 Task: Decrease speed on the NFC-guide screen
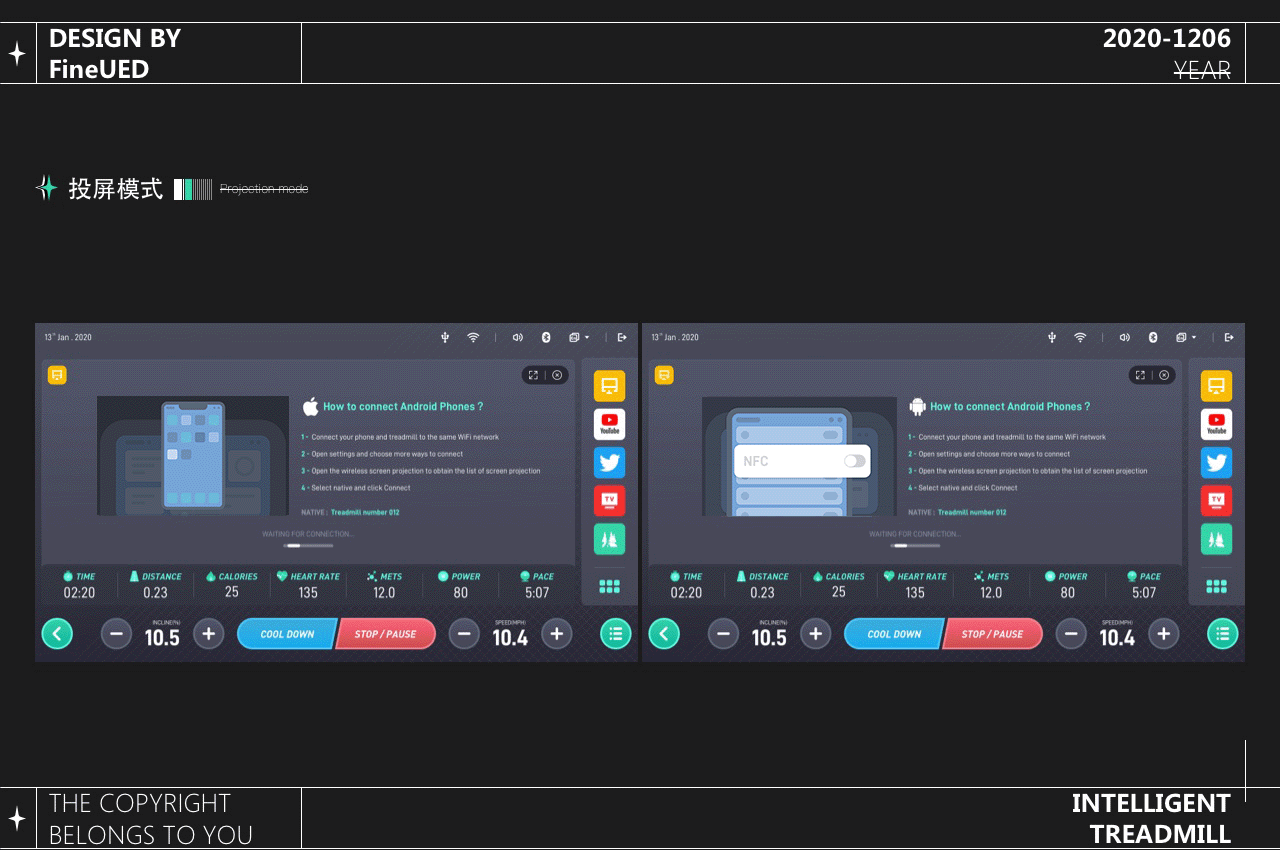coord(1071,633)
